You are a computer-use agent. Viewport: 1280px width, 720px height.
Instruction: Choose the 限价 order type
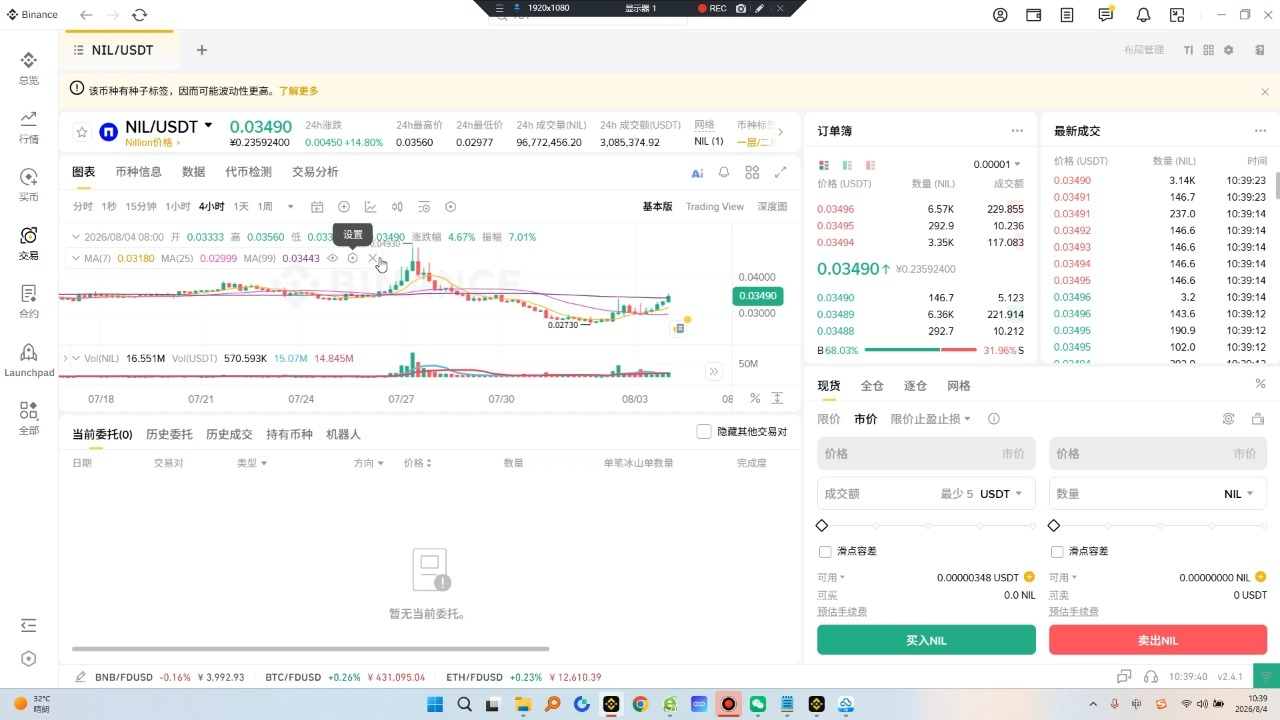pos(829,419)
